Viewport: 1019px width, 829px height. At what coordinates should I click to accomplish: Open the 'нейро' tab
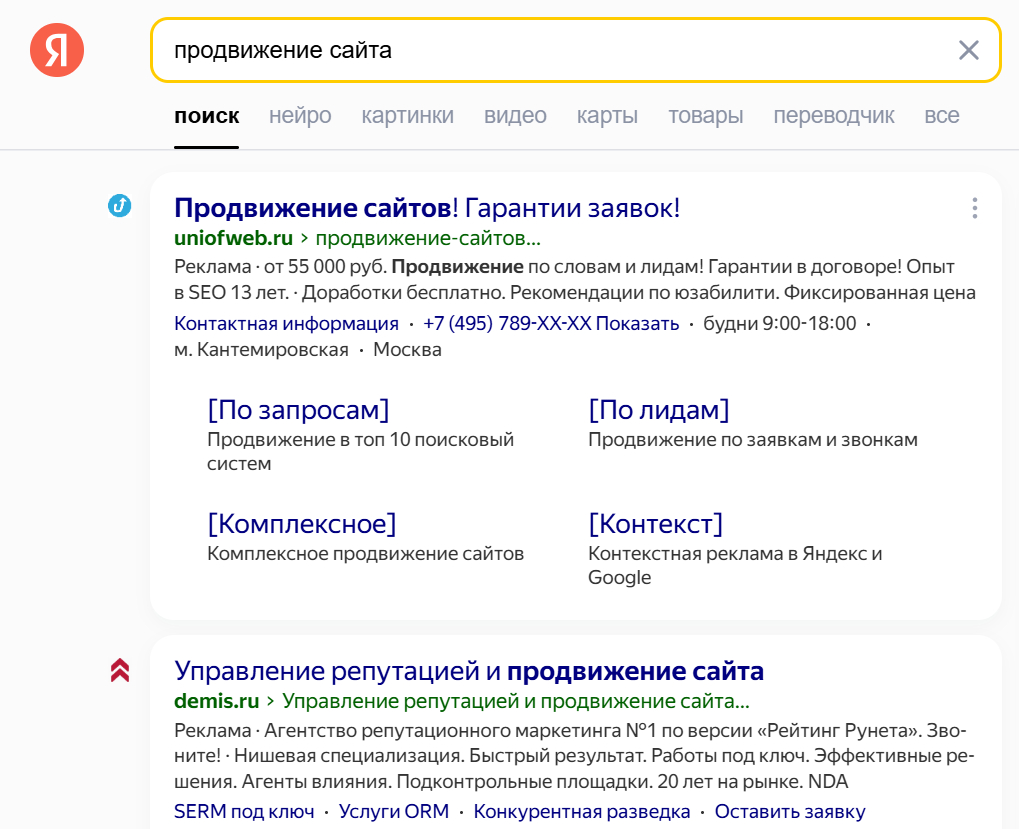coord(300,116)
